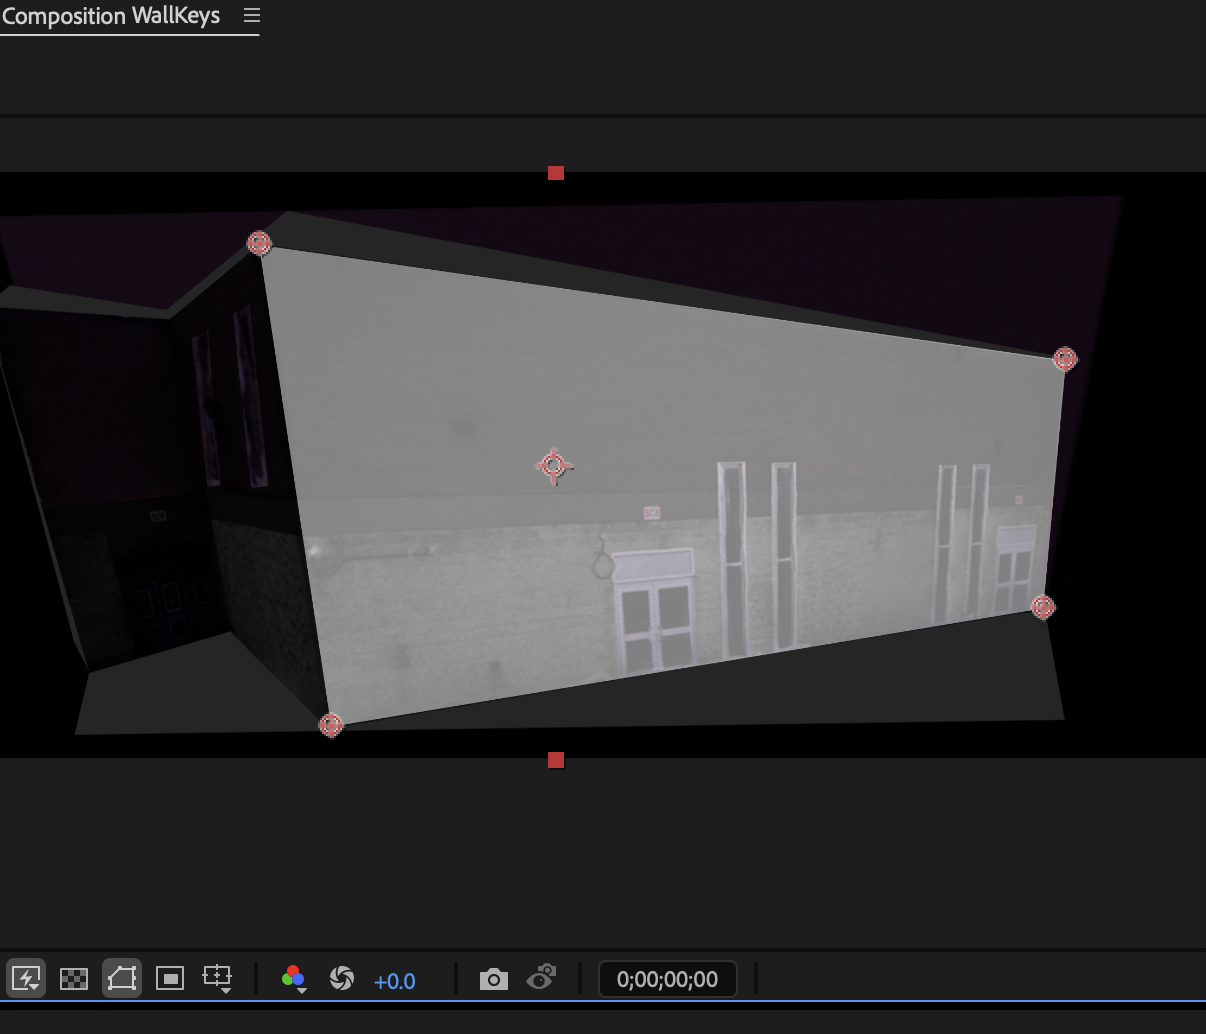Reset exposure using the aperture icon
The image size is (1206, 1034).
tap(342, 979)
